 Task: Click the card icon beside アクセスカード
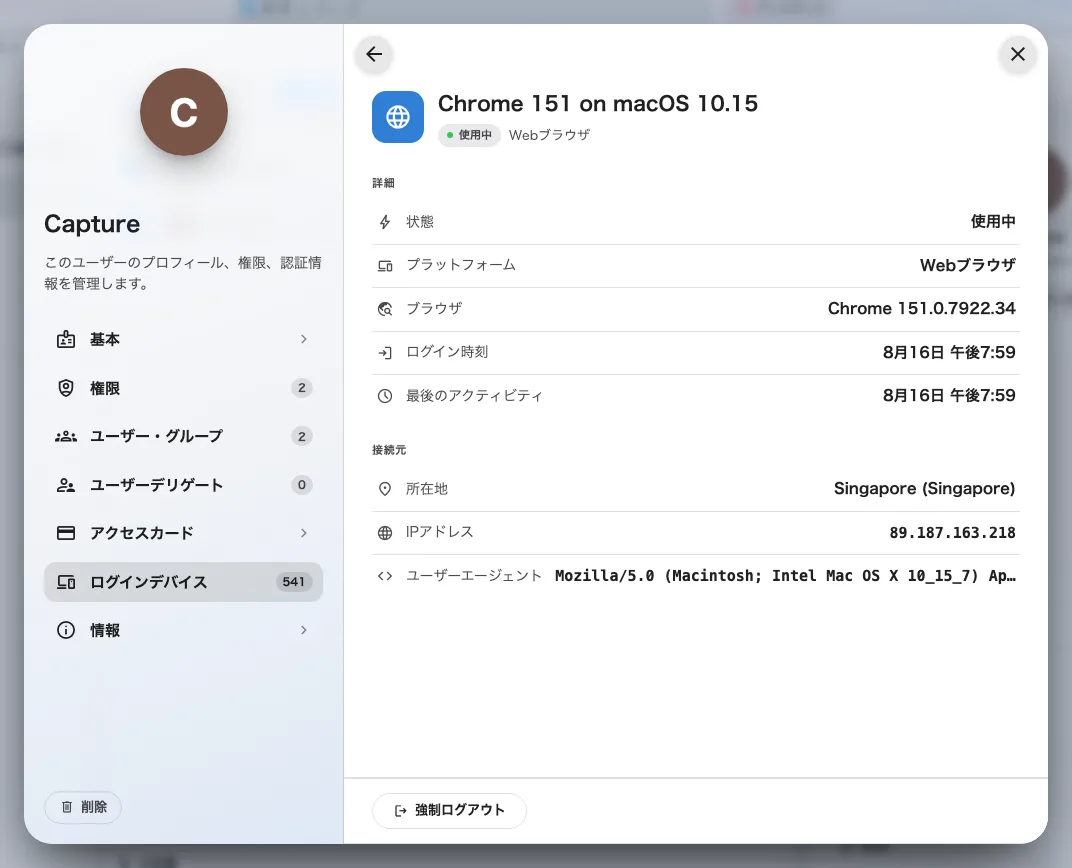click(x=66, y=533)
